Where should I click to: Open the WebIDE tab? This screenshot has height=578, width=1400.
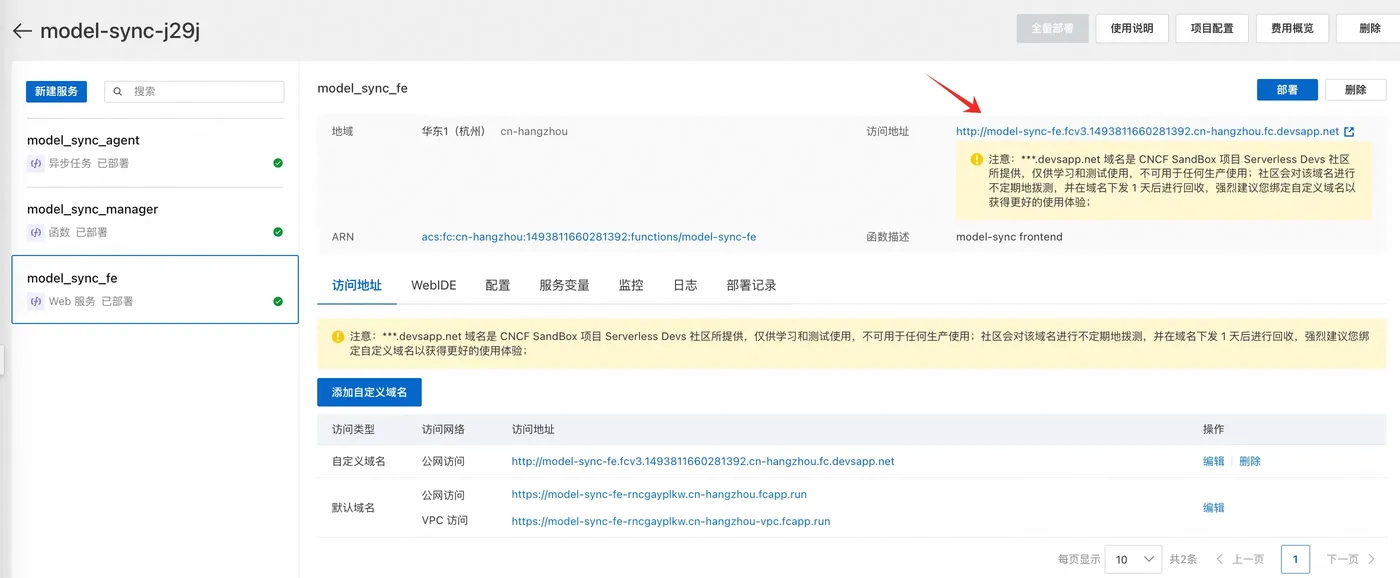(434, 285)
